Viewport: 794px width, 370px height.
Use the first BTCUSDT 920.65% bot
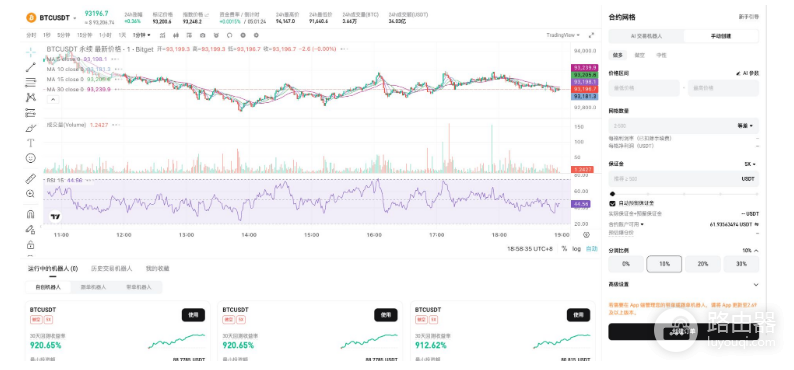tap(193, 315)
